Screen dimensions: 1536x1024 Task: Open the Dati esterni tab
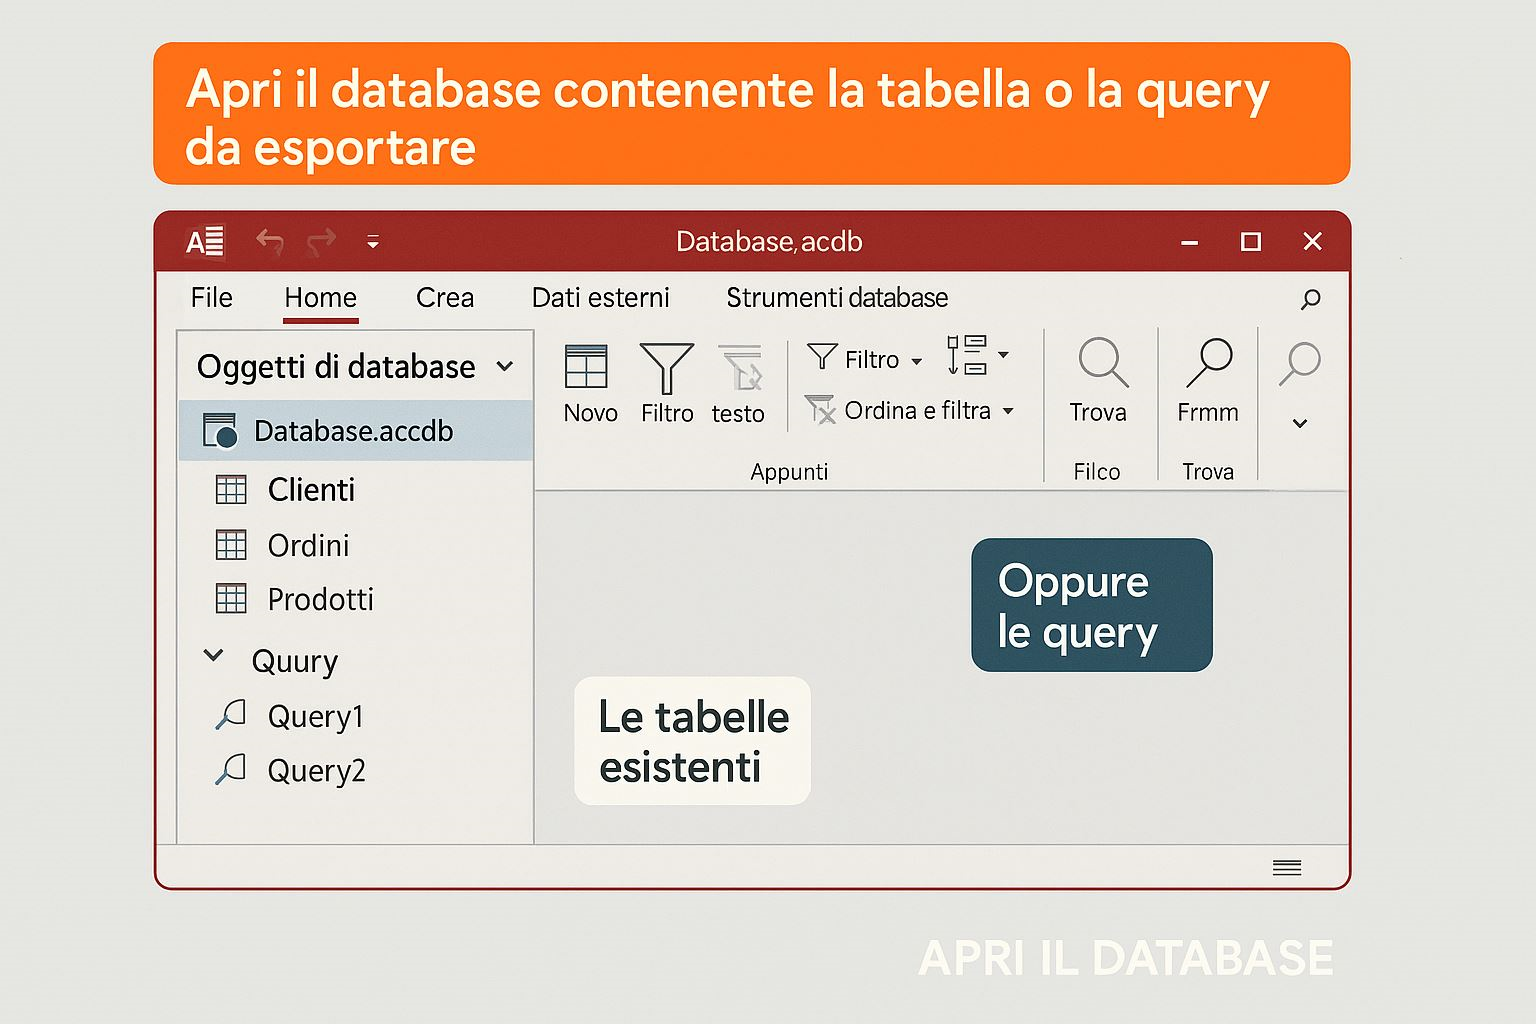click(x=600, y=298)
